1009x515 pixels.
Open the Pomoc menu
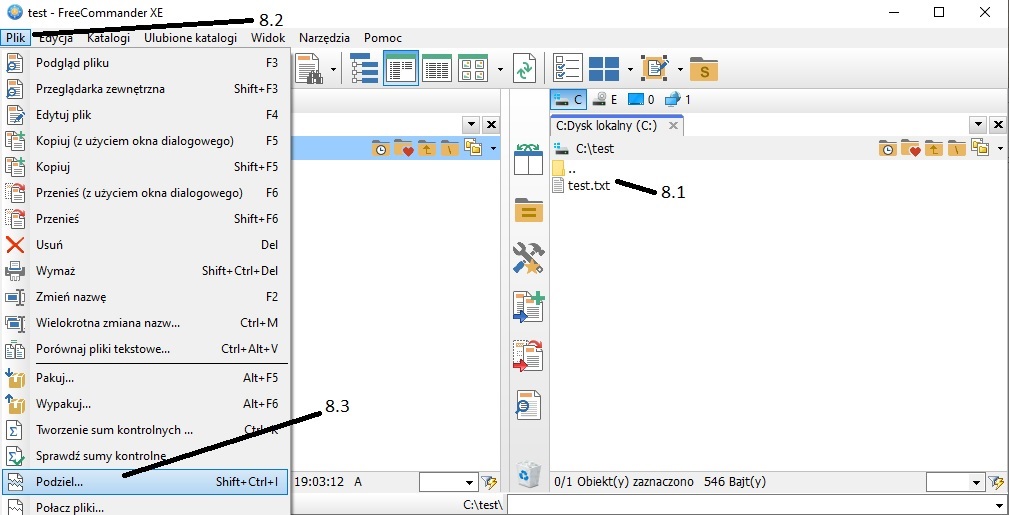(x=383, y=38)
